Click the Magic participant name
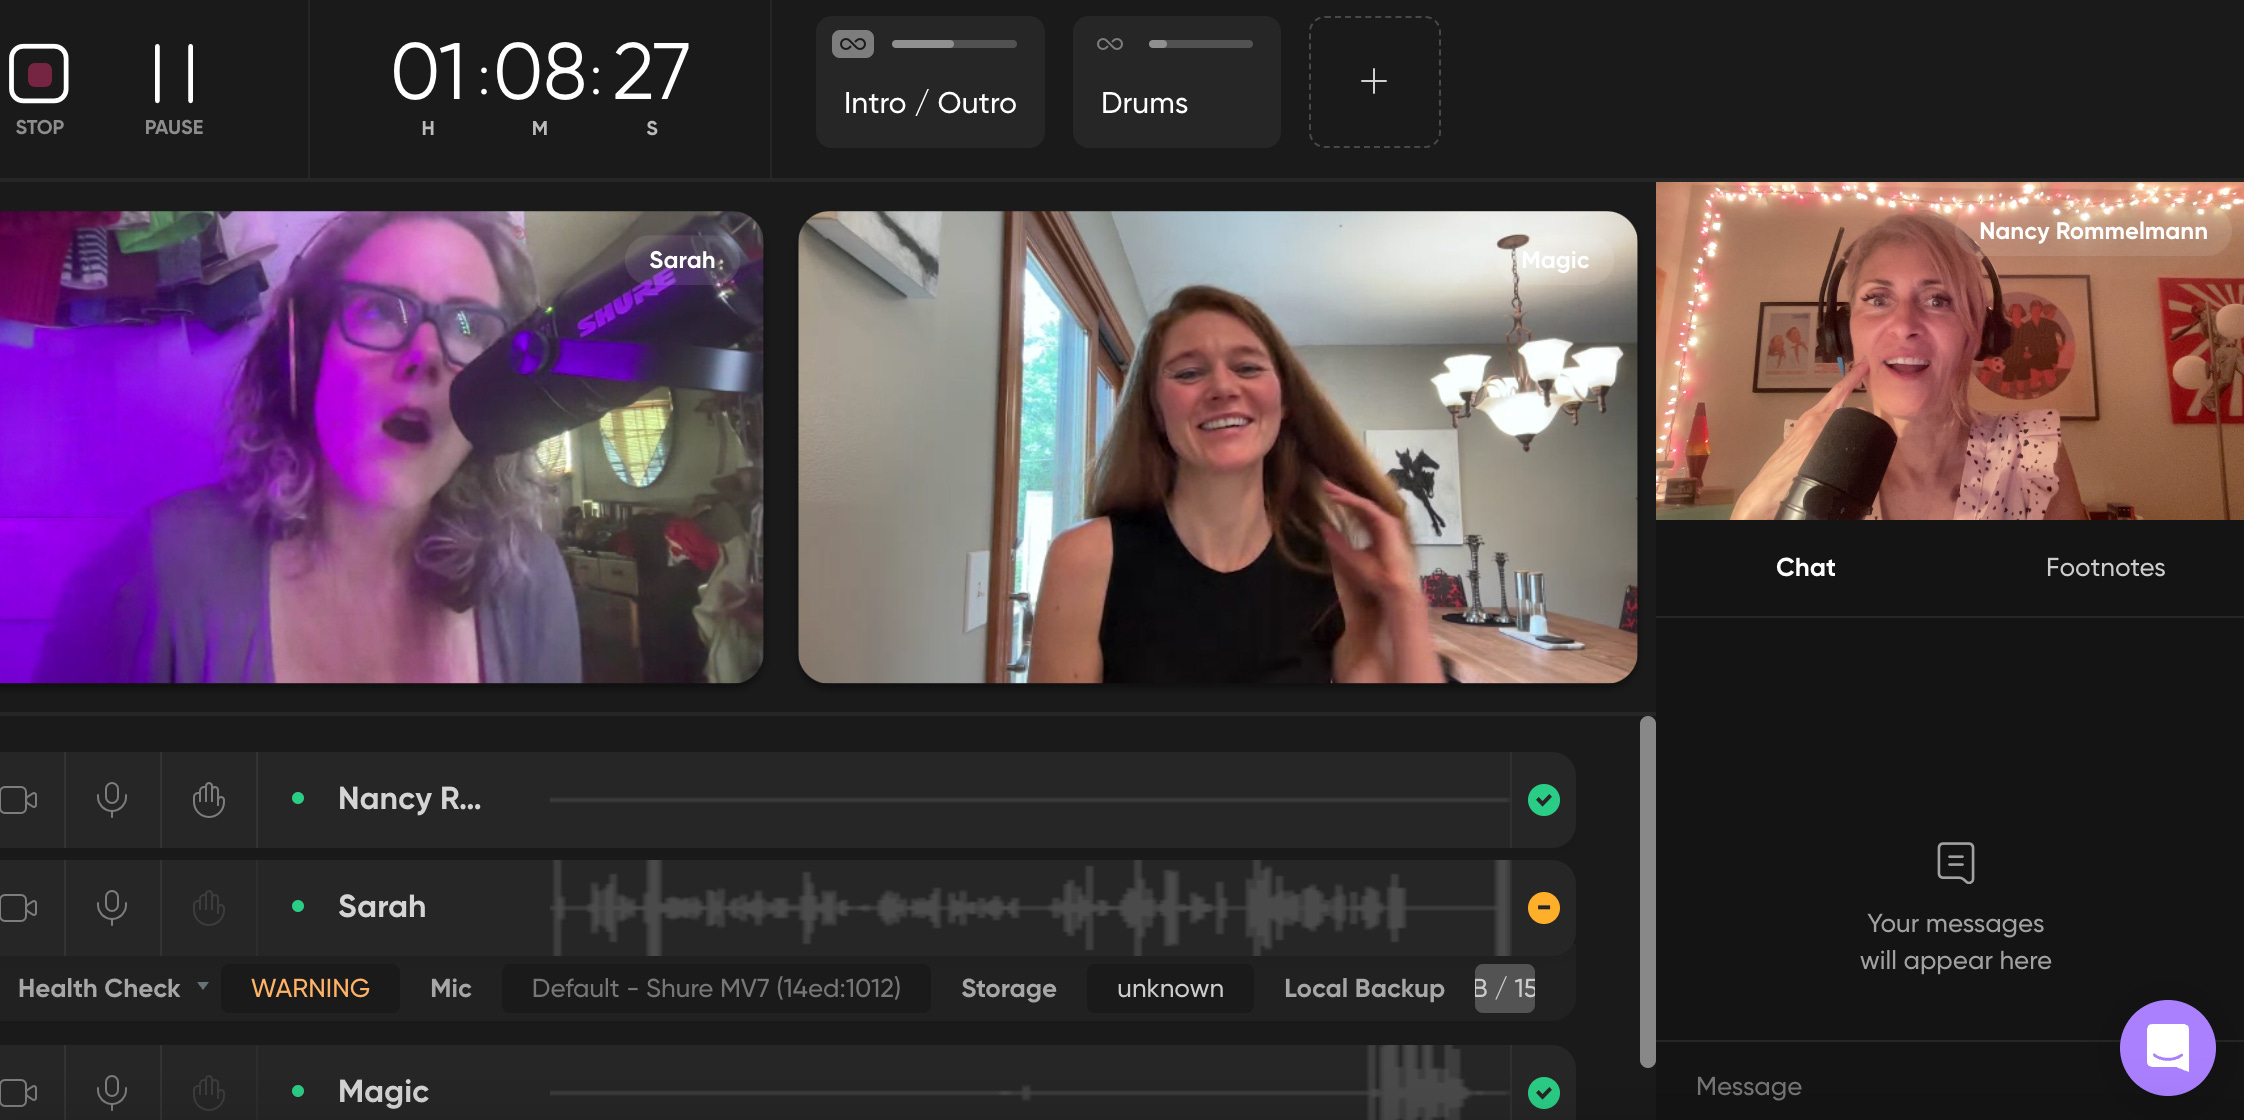Image resolution: width=2244 pixels, height=1120 pixels. coord(383,1091)
